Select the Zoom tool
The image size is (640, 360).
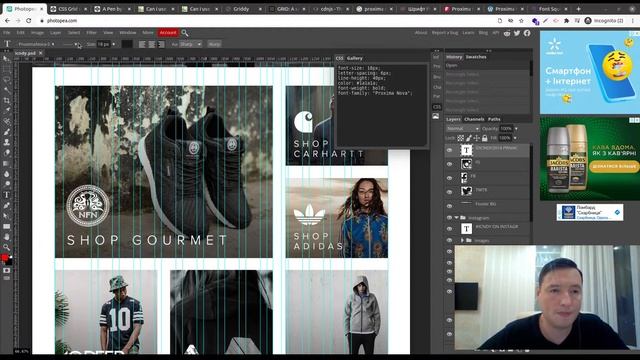7,247
